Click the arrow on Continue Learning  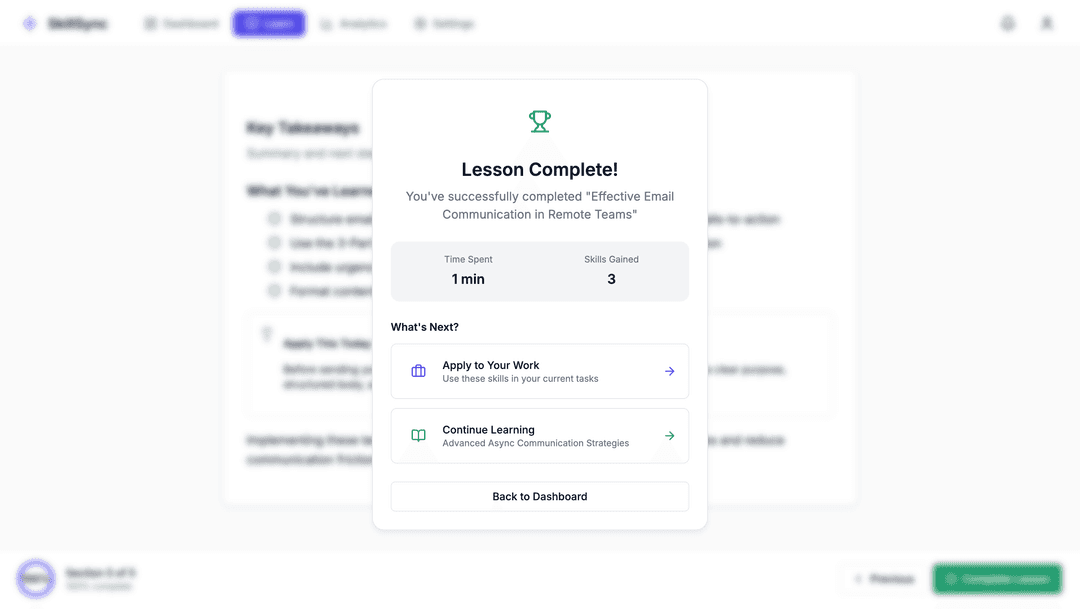[670, 436]
